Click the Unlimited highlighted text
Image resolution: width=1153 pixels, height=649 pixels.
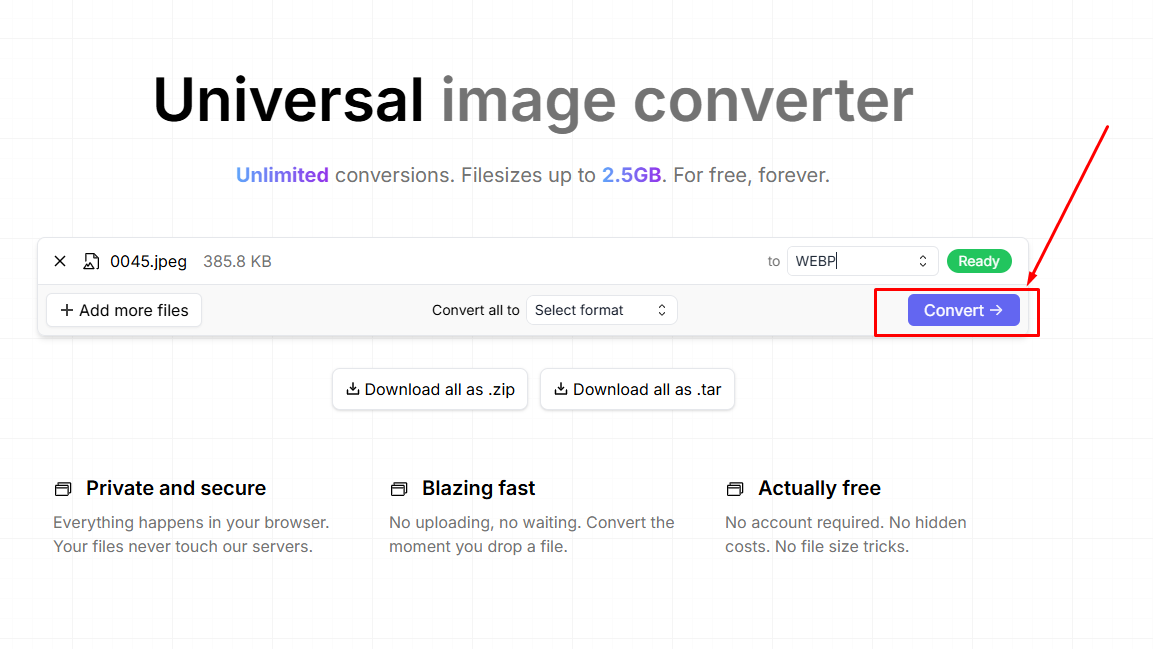pyautogui.click(x=282, y=175)
